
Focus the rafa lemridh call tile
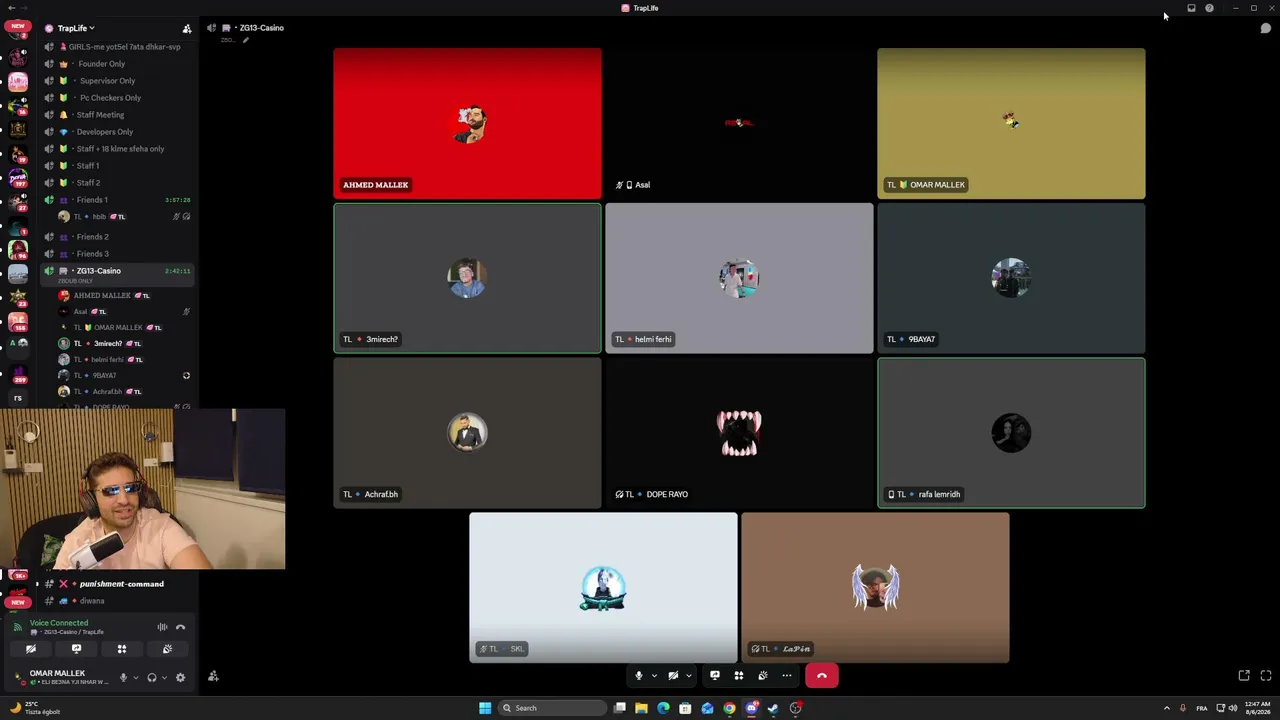point(1011,433)
